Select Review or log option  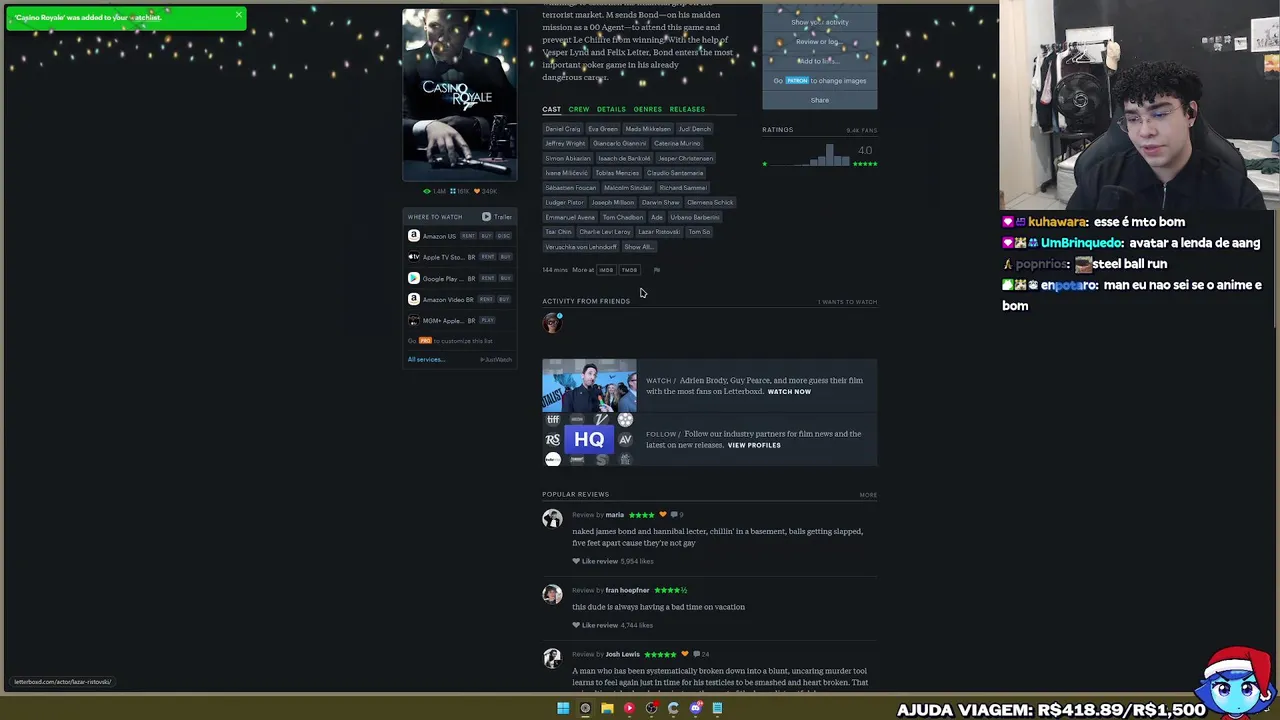click(x=819, y=42)
